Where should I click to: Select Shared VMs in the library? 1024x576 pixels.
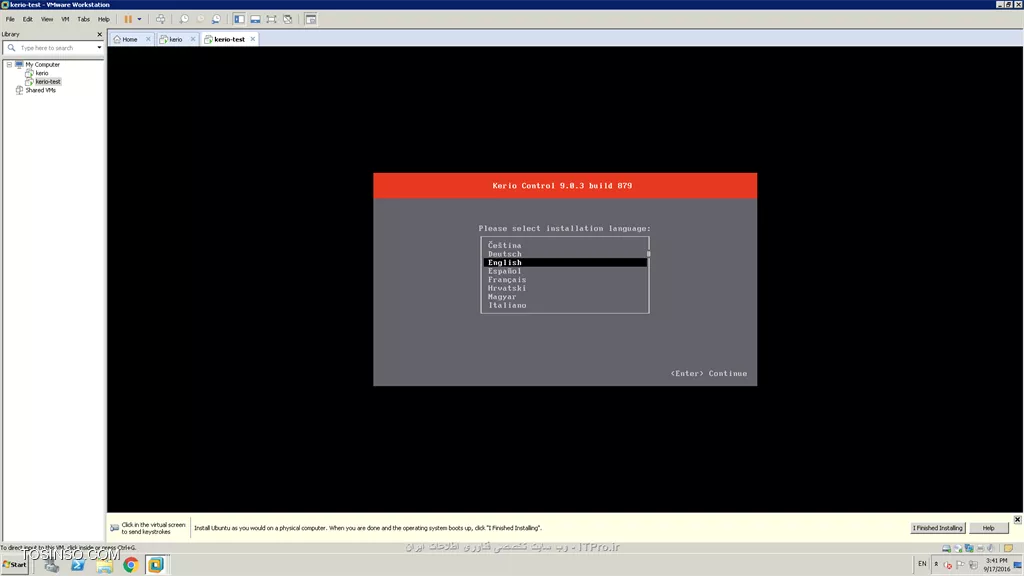pyautogui.click(x=40, y=90)
